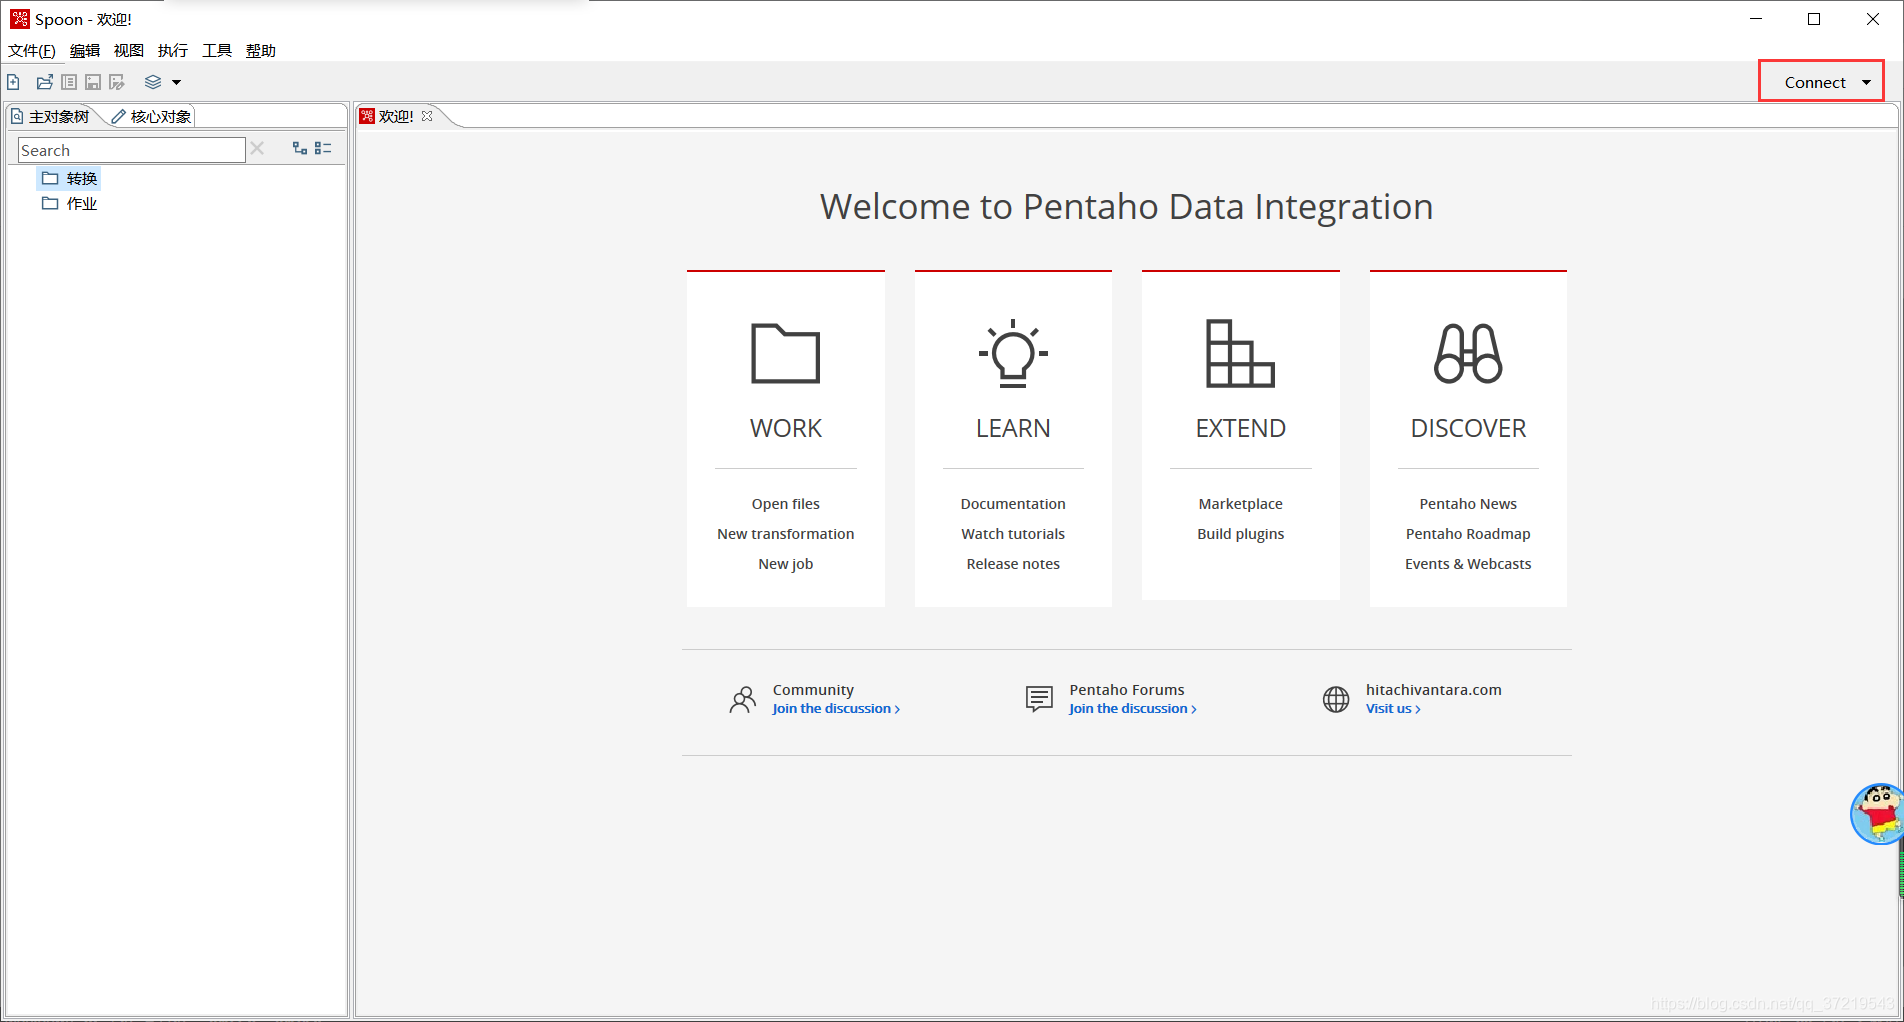Close the 欢迎! tab
The image size is (1904, 1022).
pos(427,116)
